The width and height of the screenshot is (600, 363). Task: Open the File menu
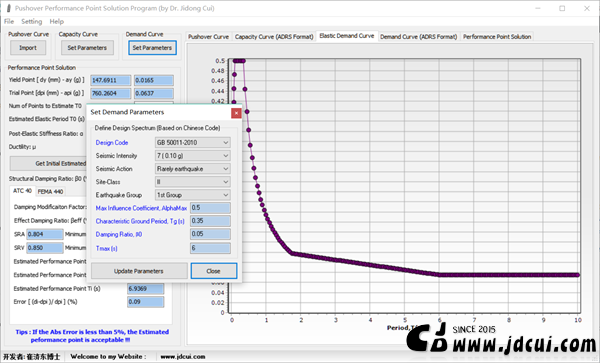9,21
